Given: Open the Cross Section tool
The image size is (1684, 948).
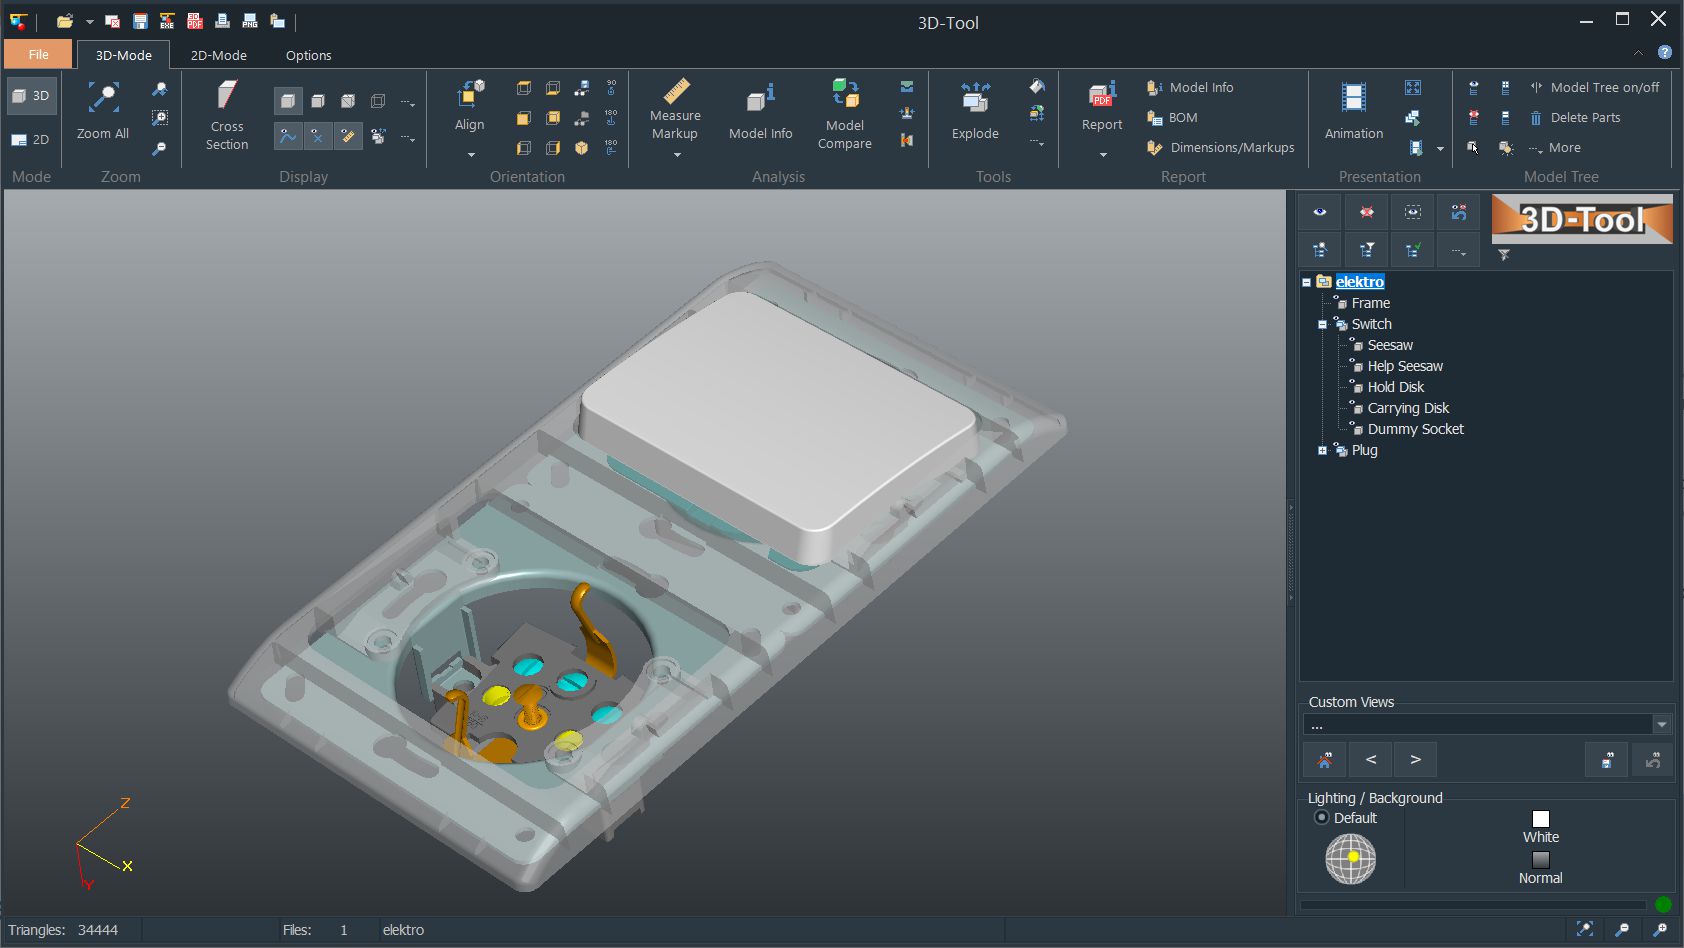Looking at the screenshot, I should pyautogui.click(x=225, y=113).
